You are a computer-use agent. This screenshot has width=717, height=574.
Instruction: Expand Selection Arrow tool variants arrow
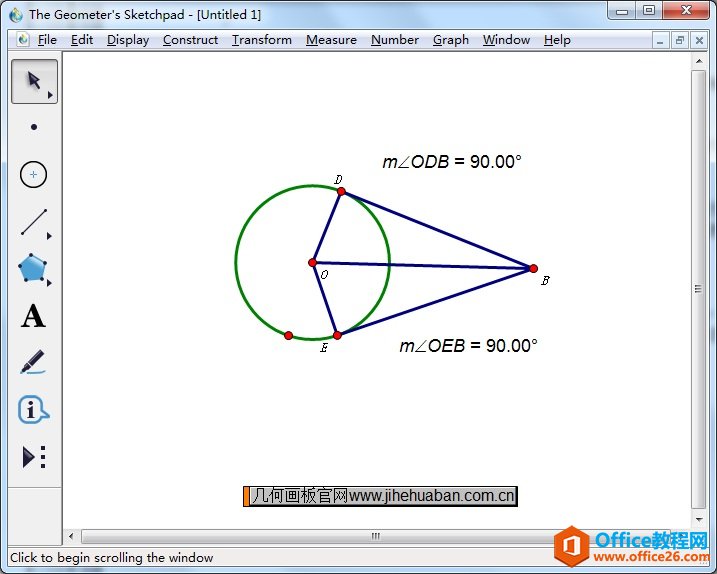[50, 95]
